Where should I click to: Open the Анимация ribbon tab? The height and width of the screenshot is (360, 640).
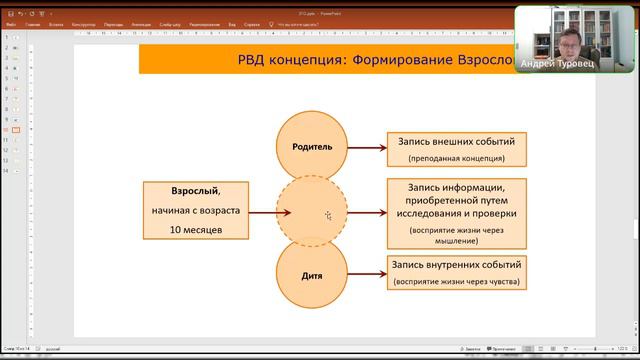point(141,24)
